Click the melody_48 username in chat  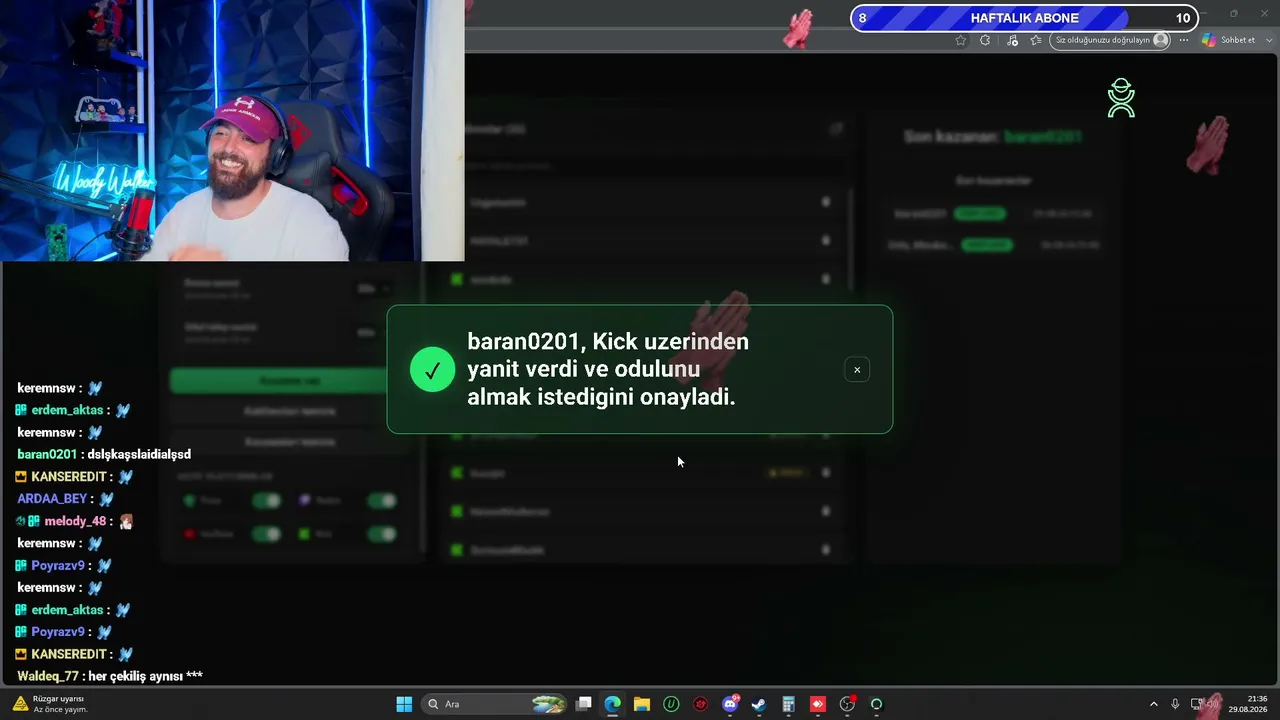[x=75, y=521]
